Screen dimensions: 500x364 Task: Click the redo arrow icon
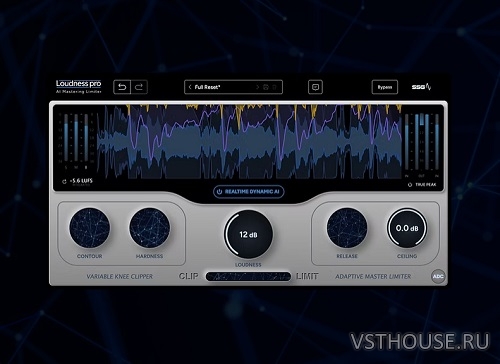[x=139, y=87]
